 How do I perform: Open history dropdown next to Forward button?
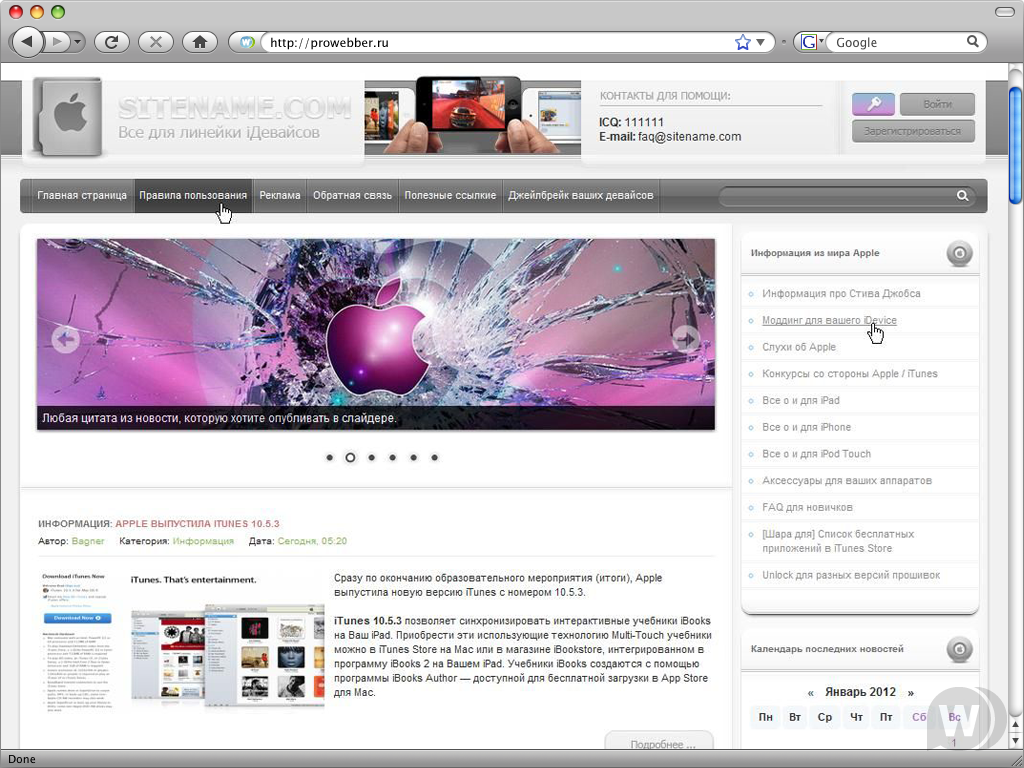78,42
